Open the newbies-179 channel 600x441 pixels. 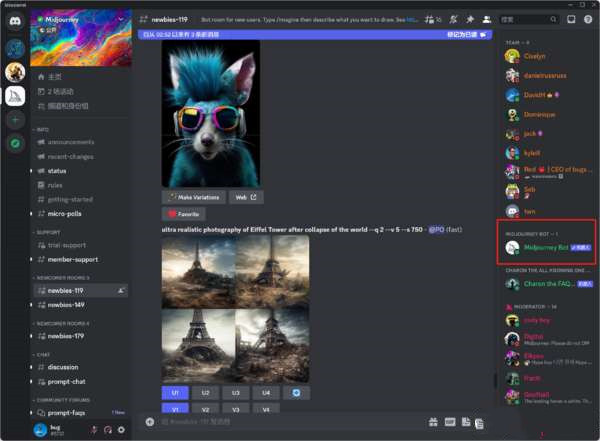[81, 336]
